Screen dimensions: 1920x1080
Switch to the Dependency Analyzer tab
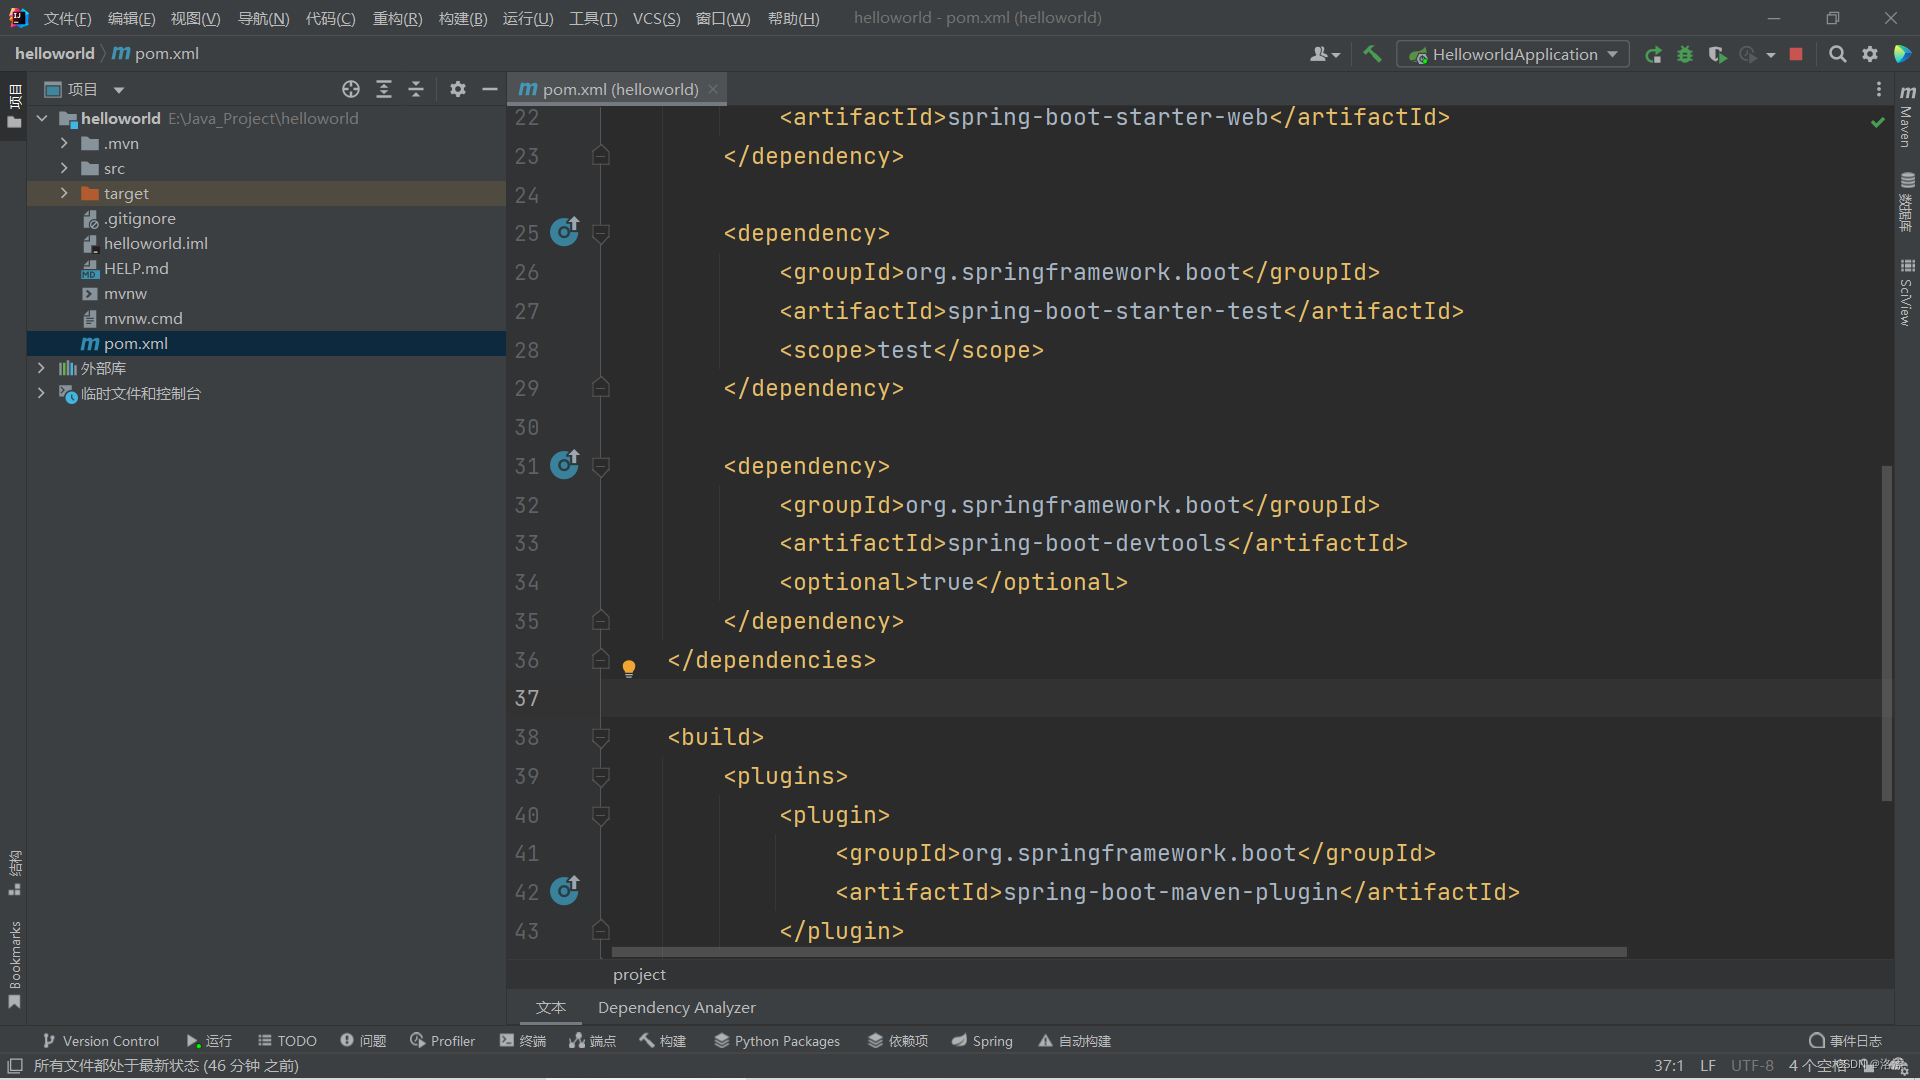pos(677,1007)
